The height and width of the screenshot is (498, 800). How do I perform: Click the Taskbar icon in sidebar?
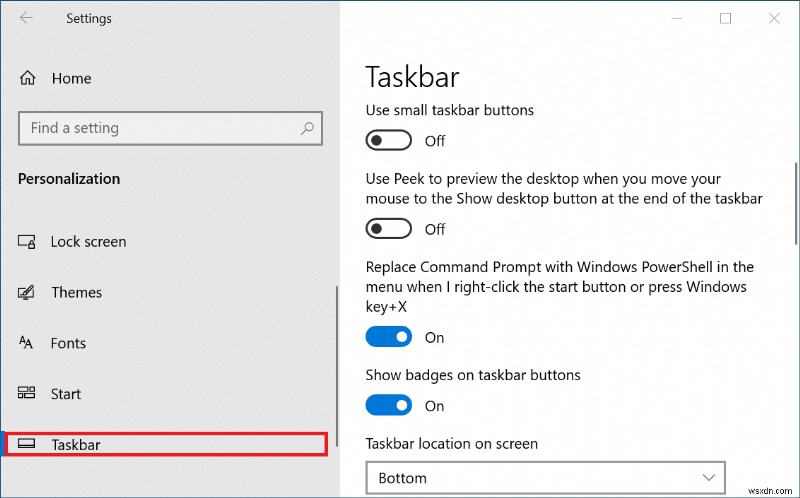click(x=27, y=444)
